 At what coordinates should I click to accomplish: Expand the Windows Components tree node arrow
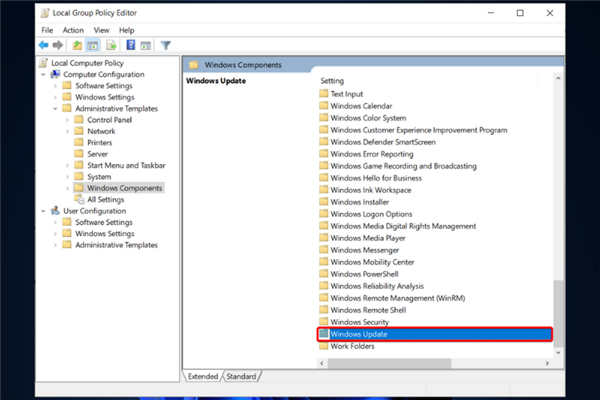coord(67,188)
